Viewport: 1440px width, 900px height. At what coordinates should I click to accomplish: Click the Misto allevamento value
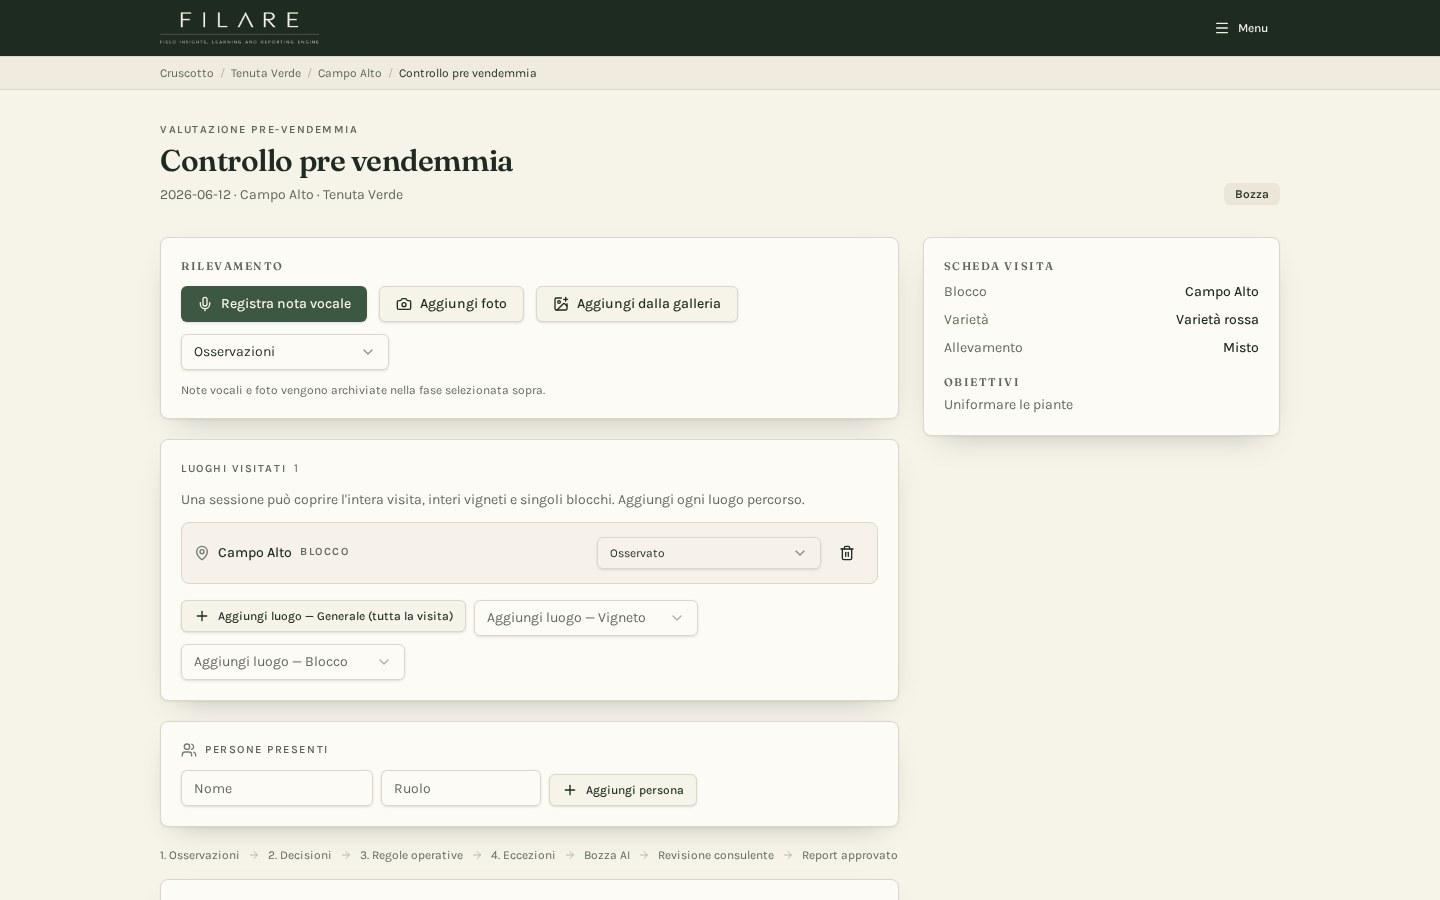point(1241,348)
